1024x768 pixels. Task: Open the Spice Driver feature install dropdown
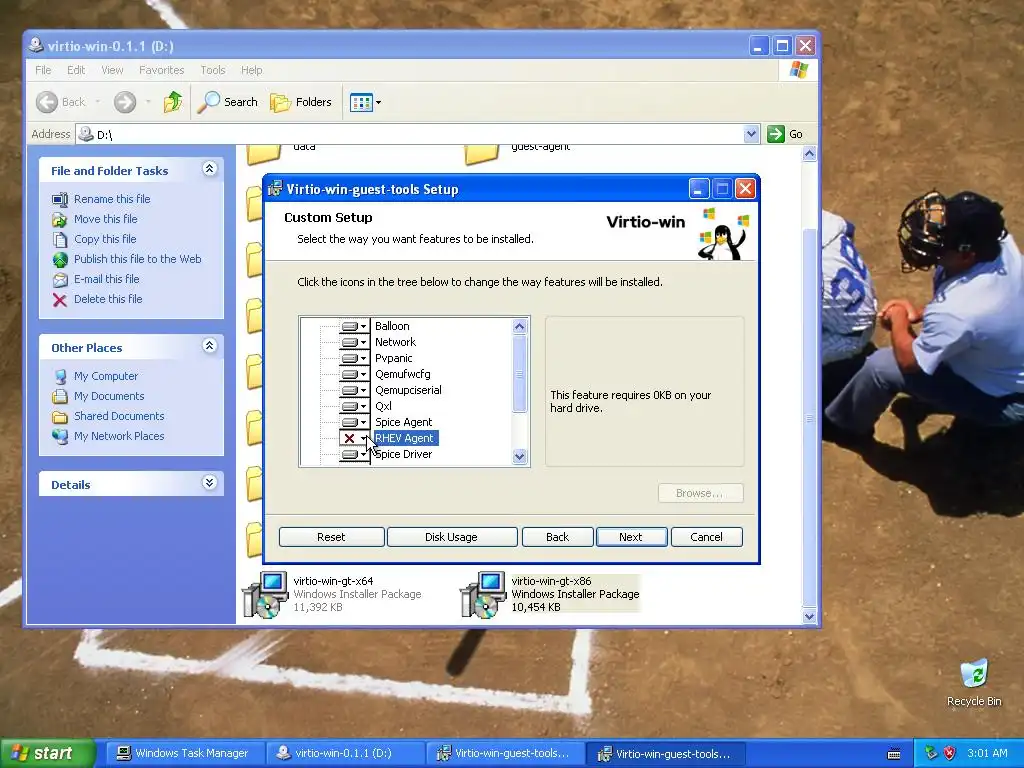(354, 454)
